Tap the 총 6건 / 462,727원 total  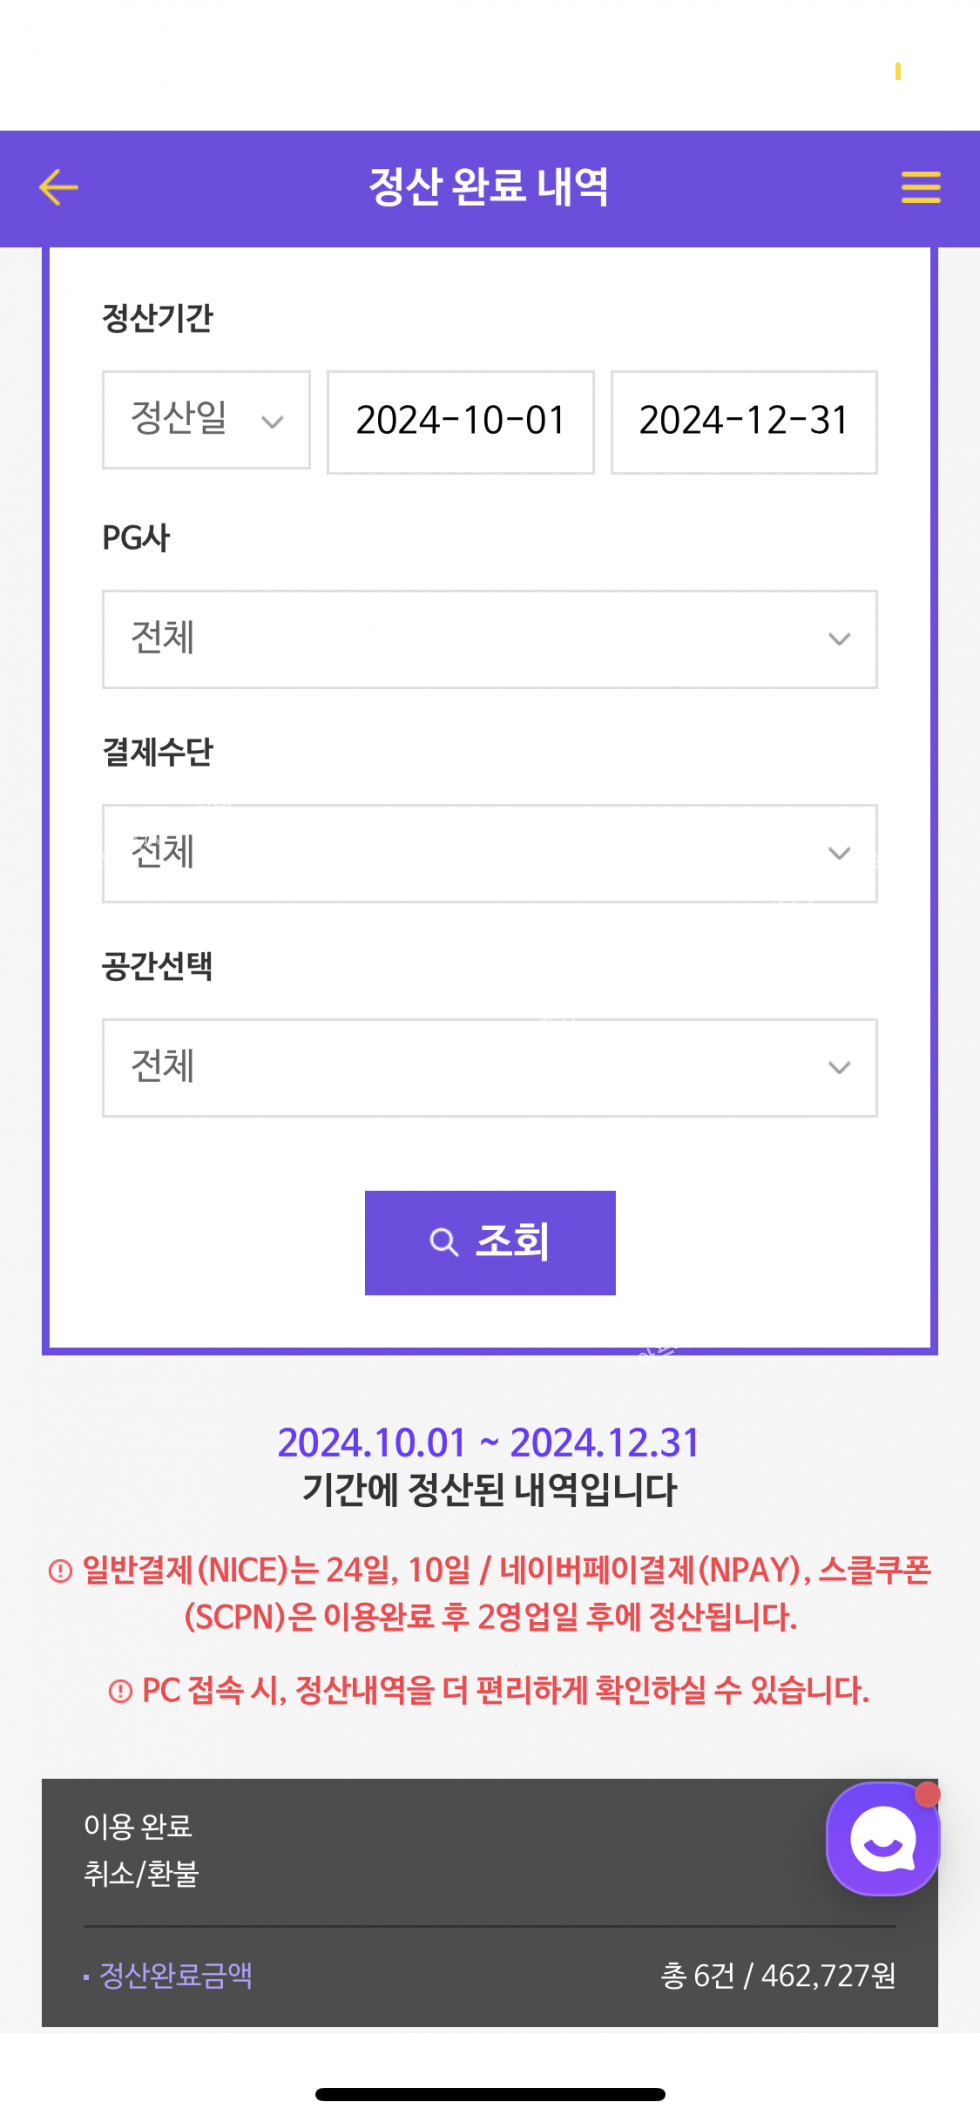tap(778, 1975)
